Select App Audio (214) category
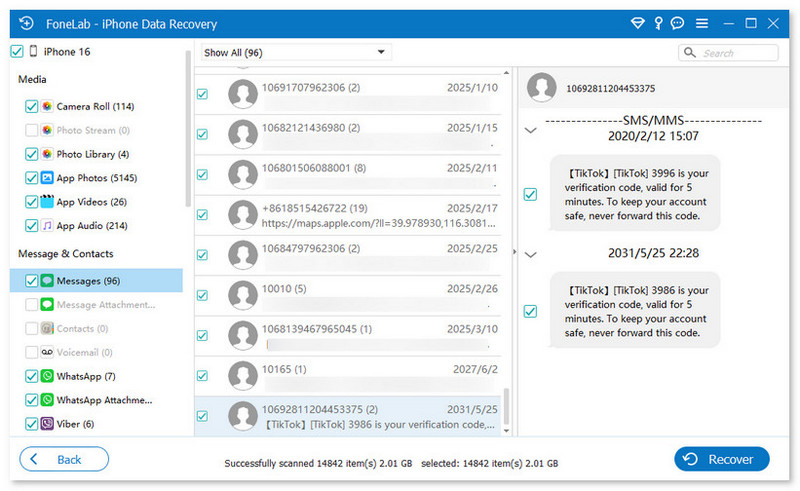 [92, 226]
